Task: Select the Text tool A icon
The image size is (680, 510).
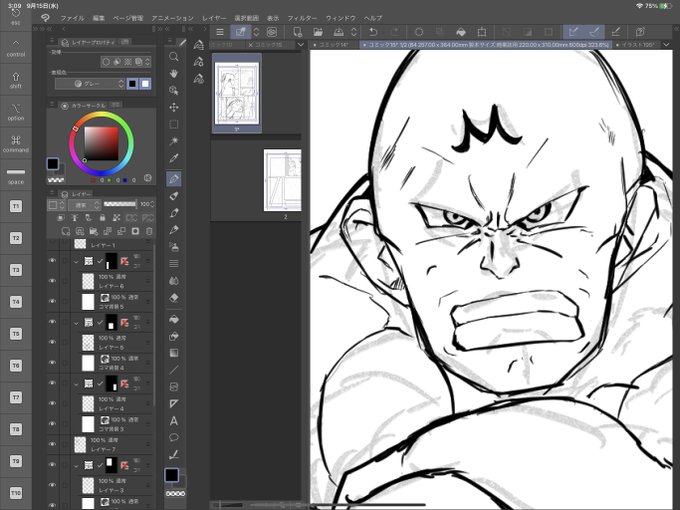Action: [173, 421]
